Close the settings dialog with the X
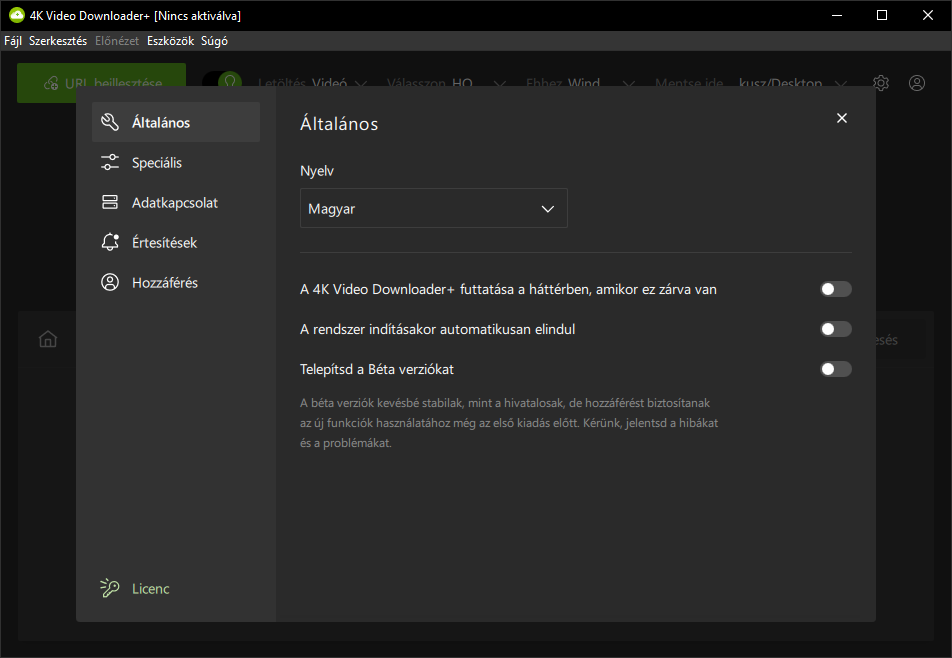The height and width of the screenshot is (658, 952). point(842,118)
